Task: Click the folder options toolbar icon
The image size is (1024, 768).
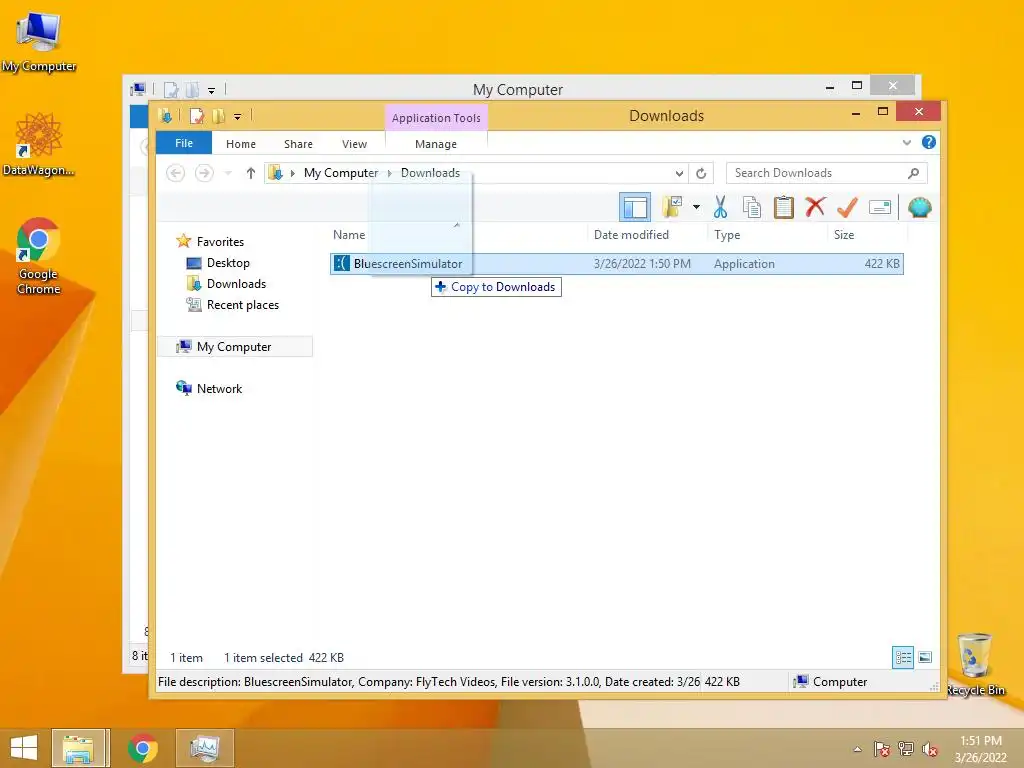Action: (x=672, y=208)
